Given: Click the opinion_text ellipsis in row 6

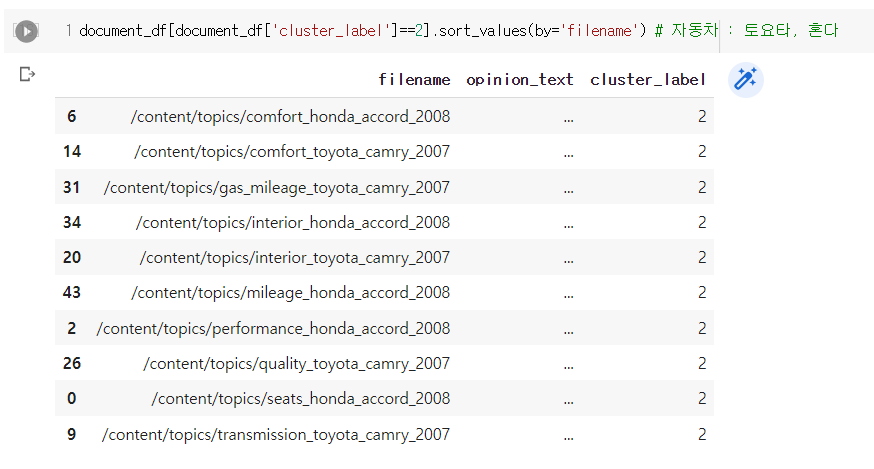Looking at the screenshot, I should [568, 119].
